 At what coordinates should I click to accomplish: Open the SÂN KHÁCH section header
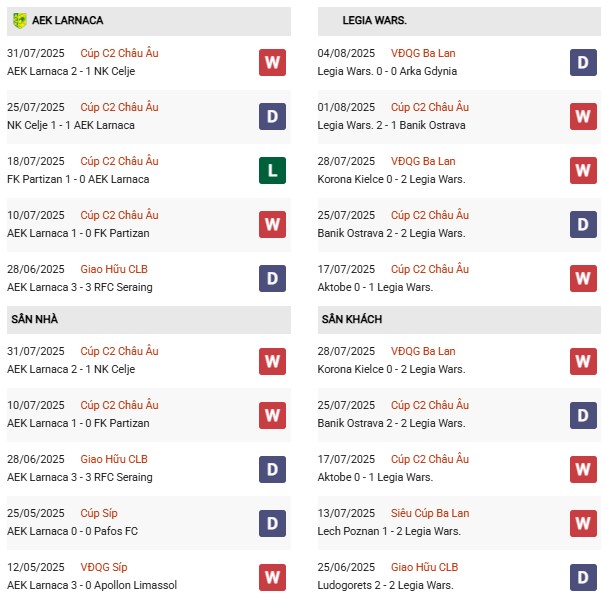pyautogui.click(x=352, y=319)
